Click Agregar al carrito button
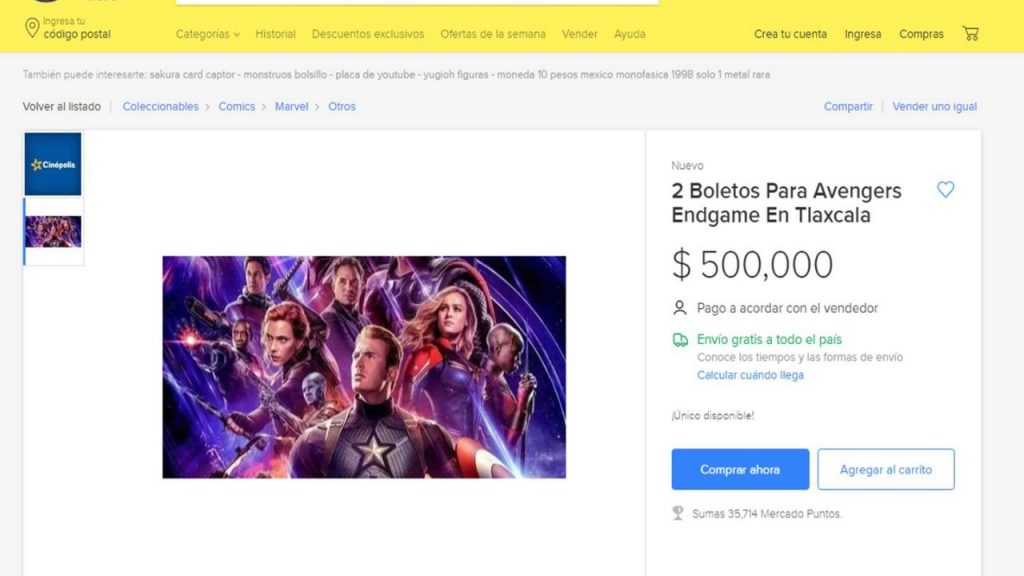Viewport: 1024px width, 576px height. [x=885, y=469]
